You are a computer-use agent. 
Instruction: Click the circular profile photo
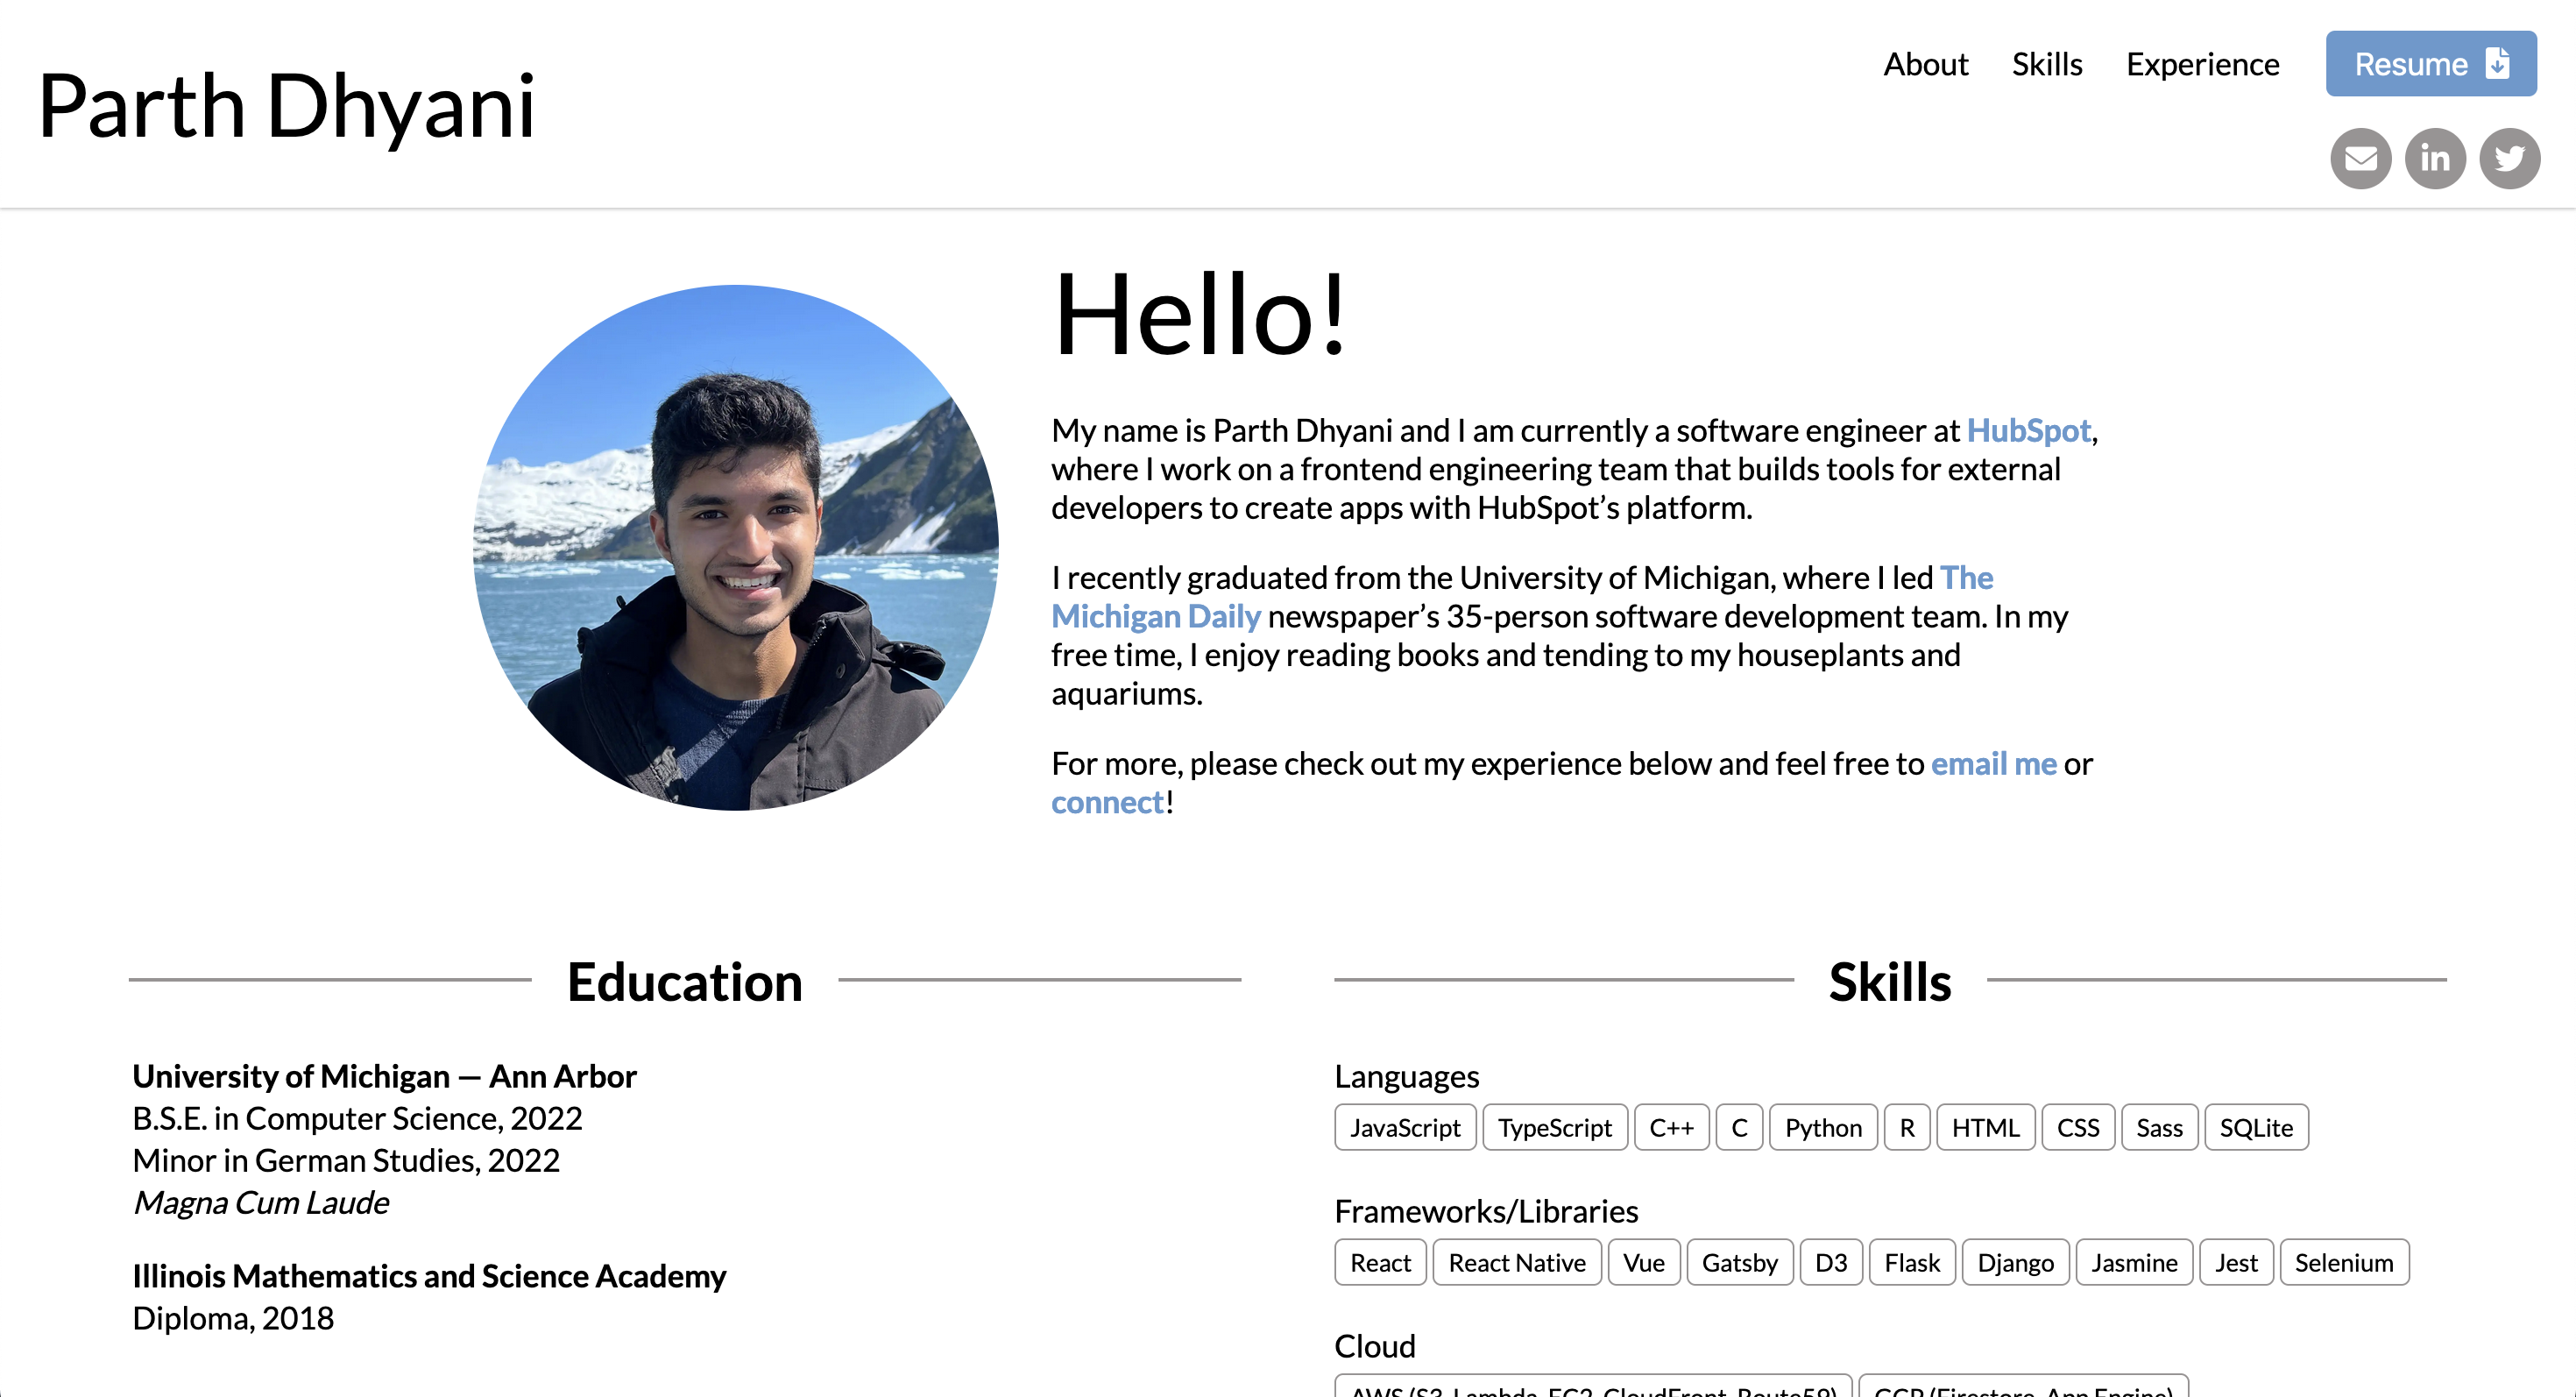pos(735,548)
